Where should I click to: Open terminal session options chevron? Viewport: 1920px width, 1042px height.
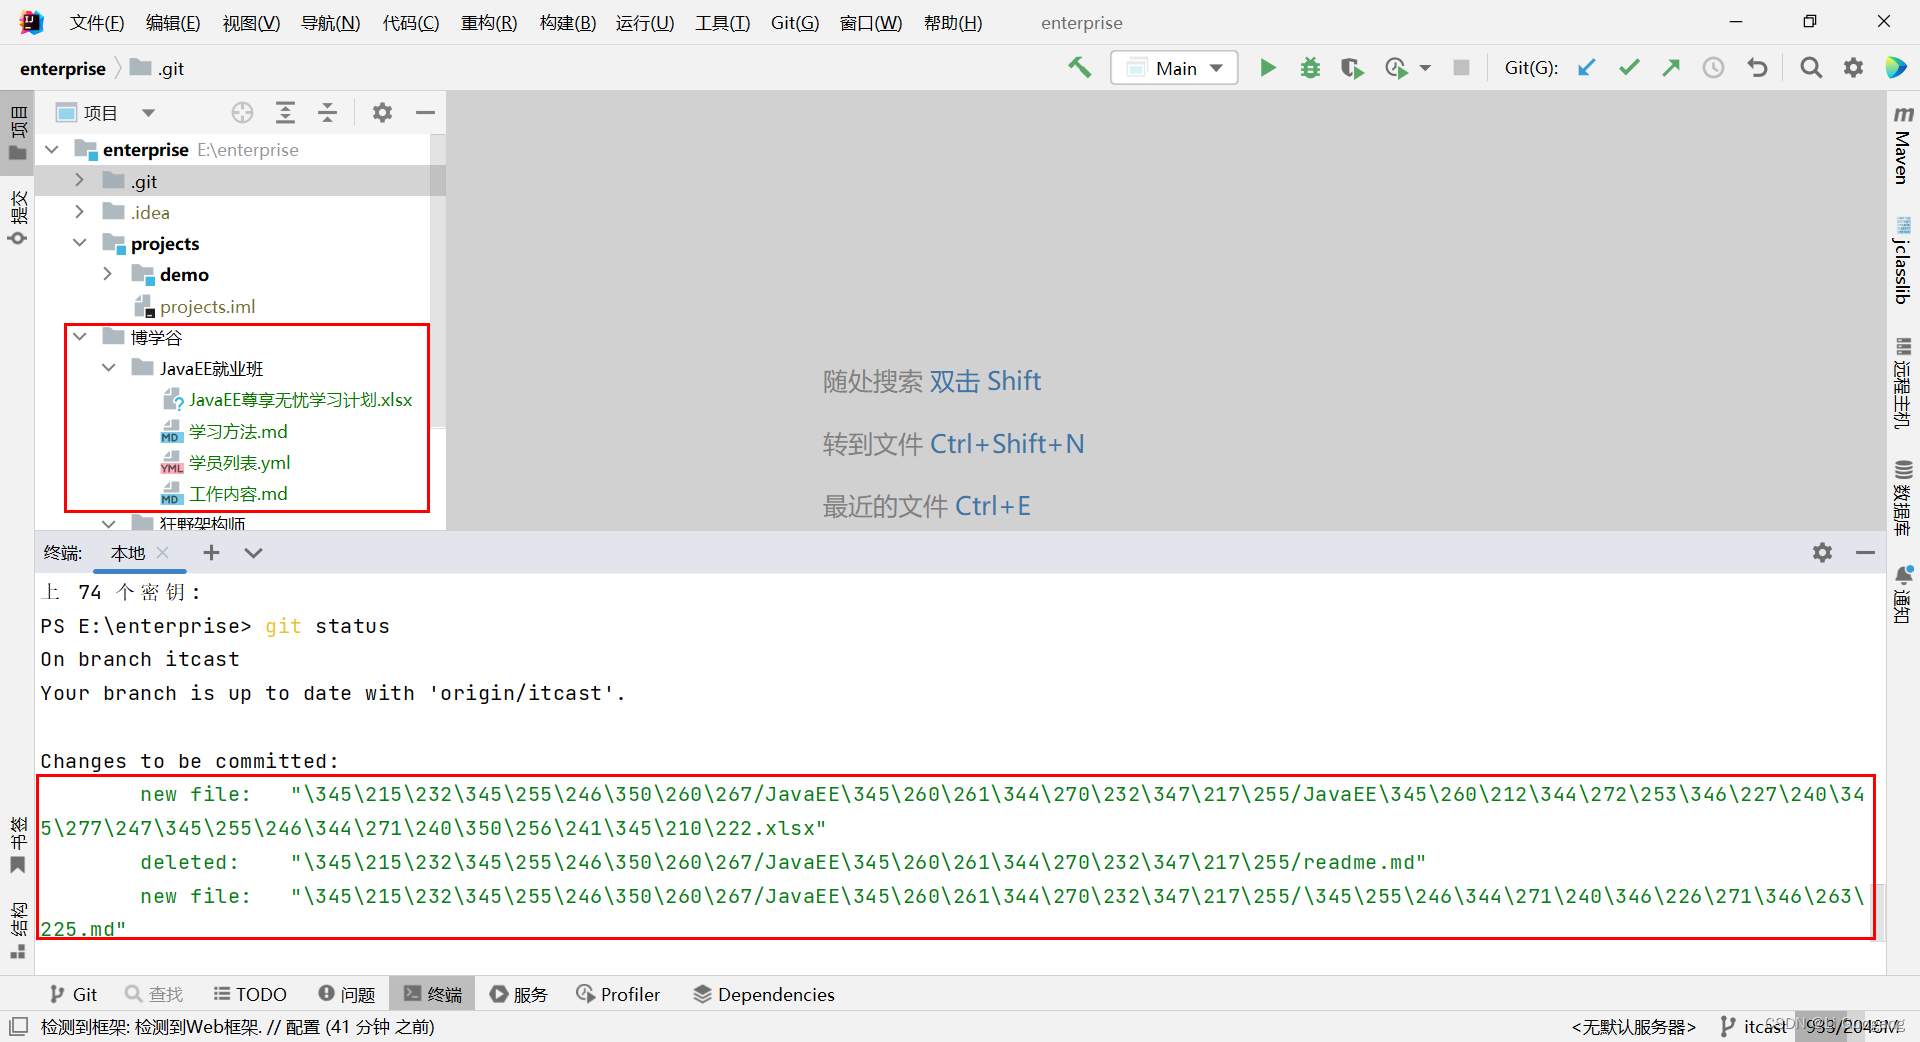253,552
